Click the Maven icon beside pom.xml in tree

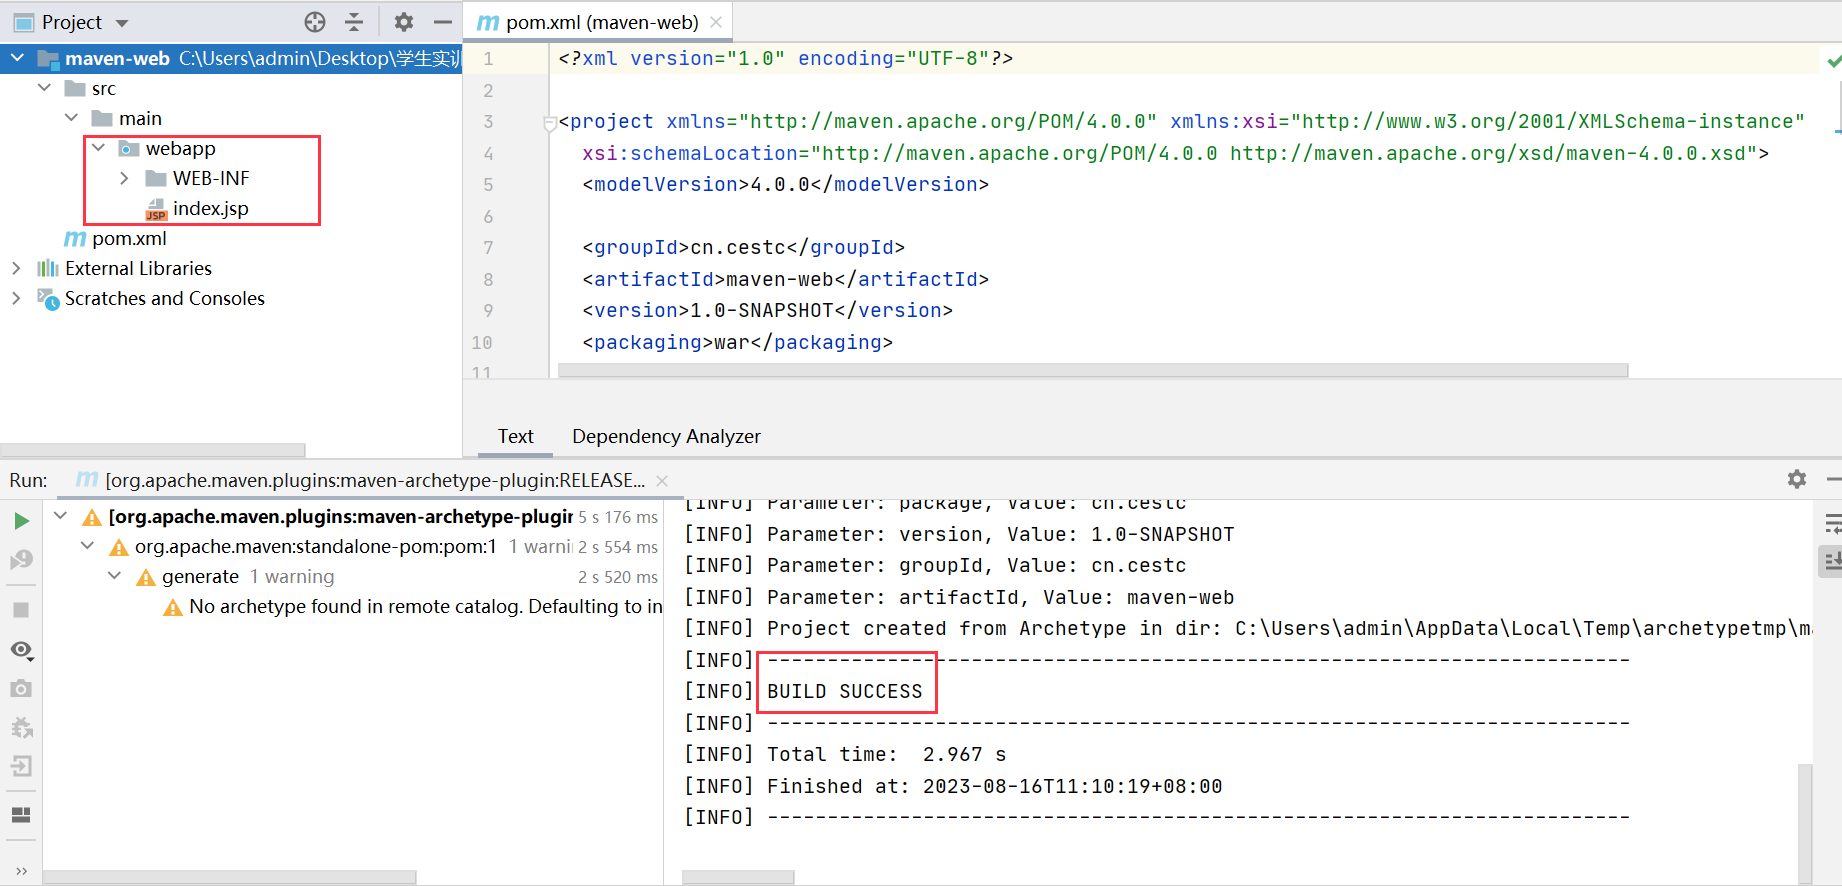(75, 239)
